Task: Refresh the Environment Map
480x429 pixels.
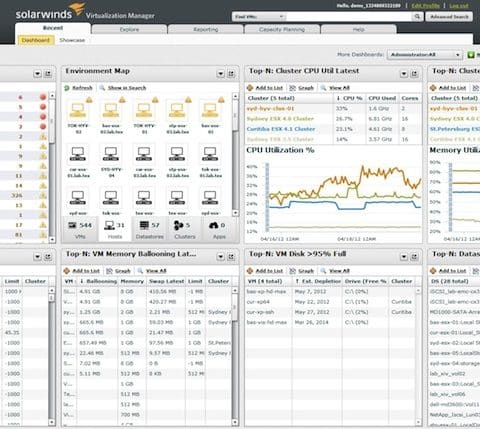Action: click(78, 88)
